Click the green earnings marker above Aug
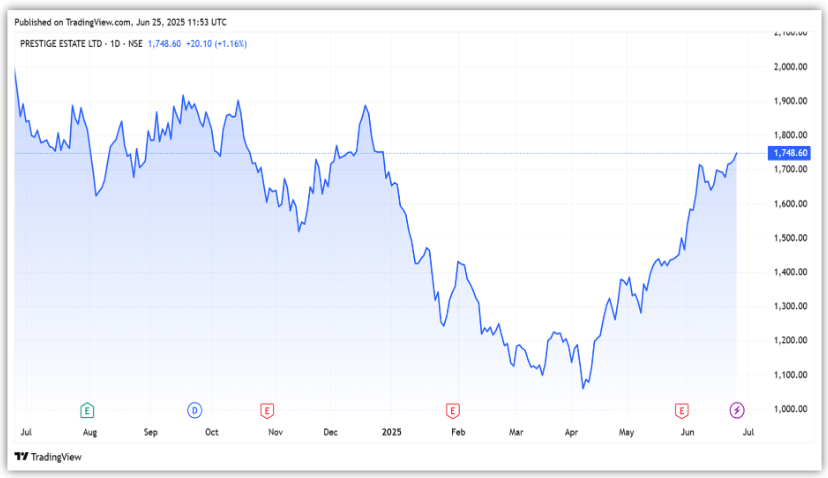Screen dimensions: 828x478 pyautogui.click(x=88, y=410)
